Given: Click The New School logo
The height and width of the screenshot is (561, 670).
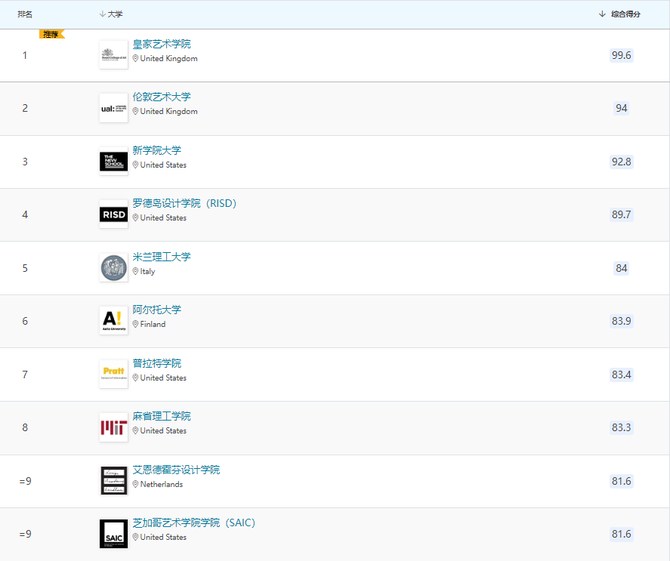Looking at the screenshot, I should [x=114, y=162].
